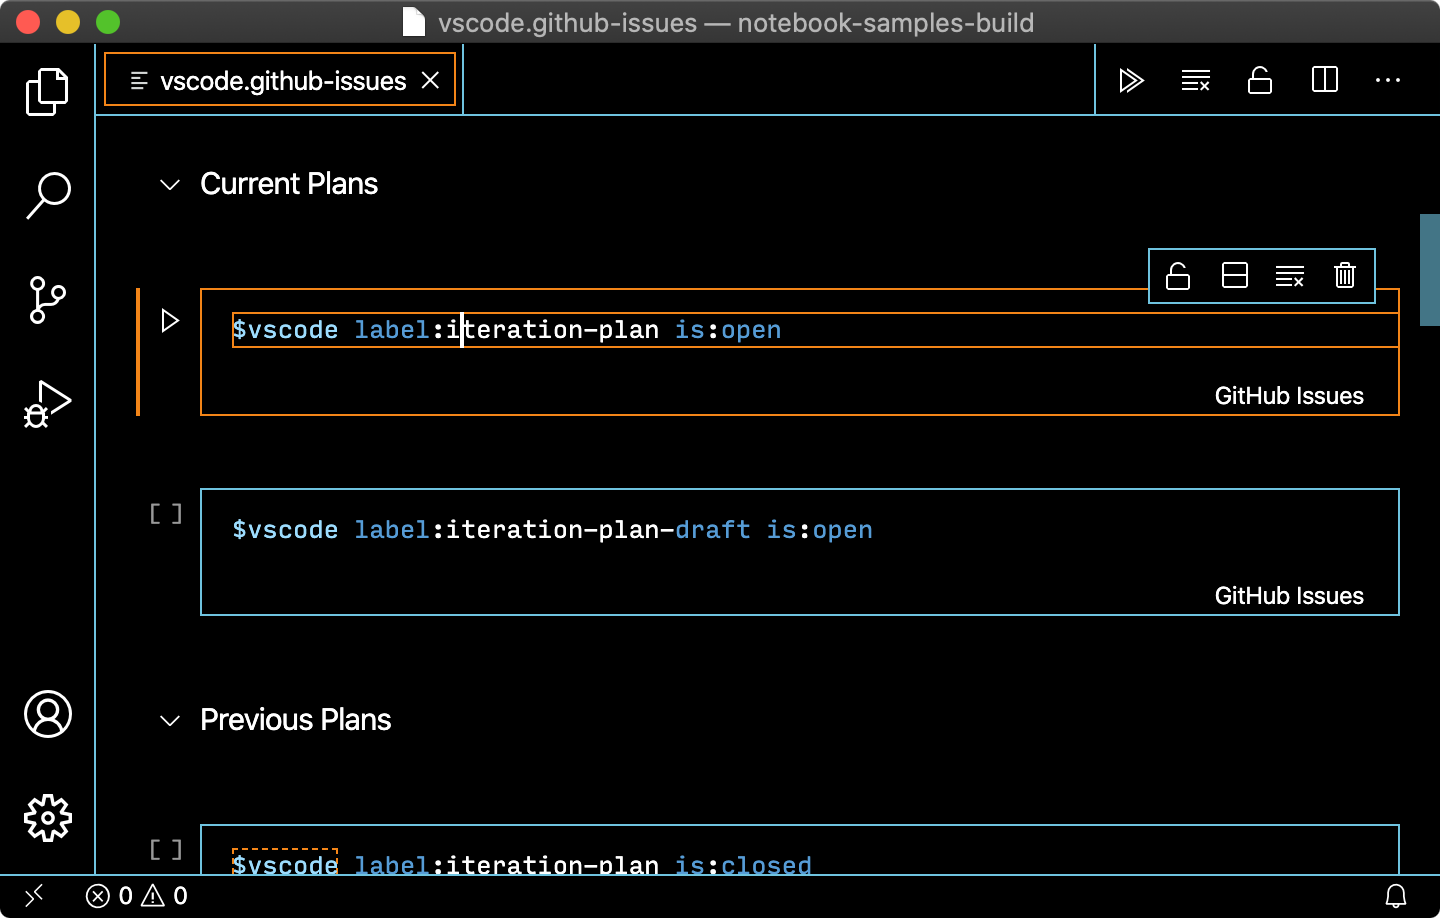
Task: Open the Explorer view
Action: (x=47, y=91)
